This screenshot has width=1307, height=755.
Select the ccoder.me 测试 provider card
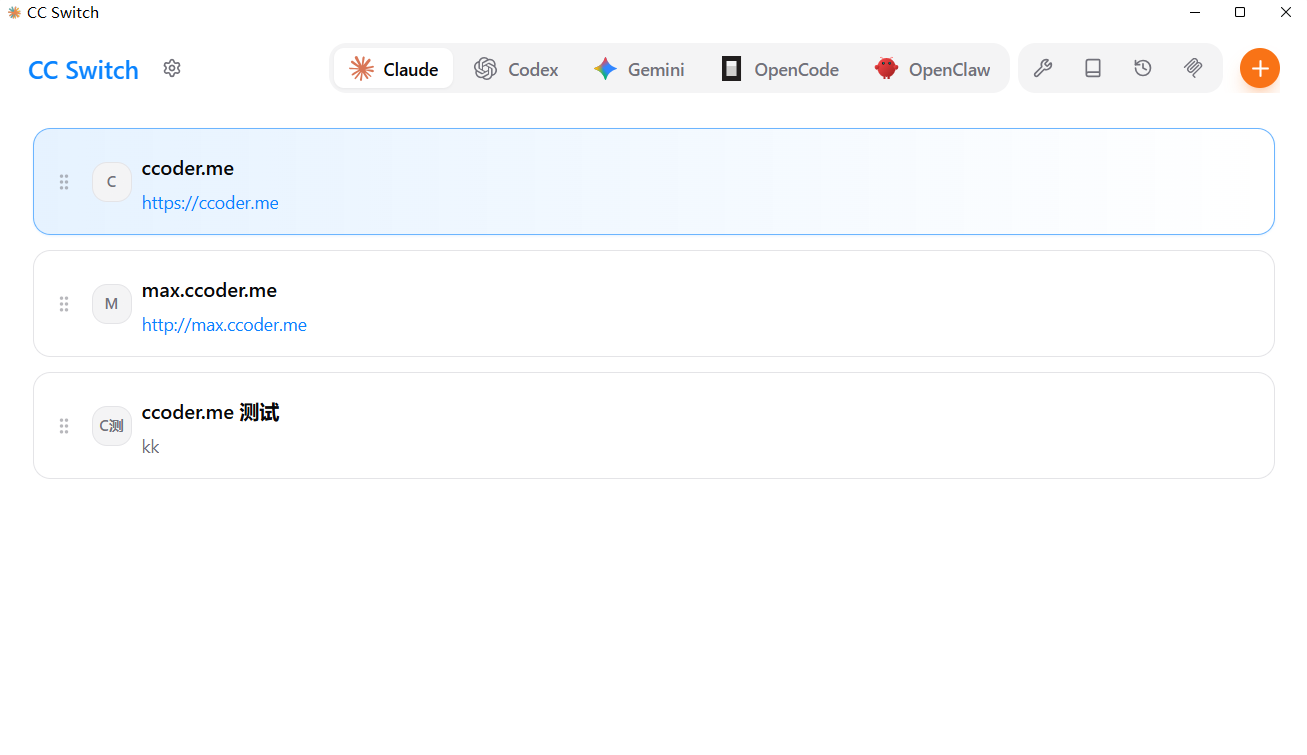pos(700,426)
